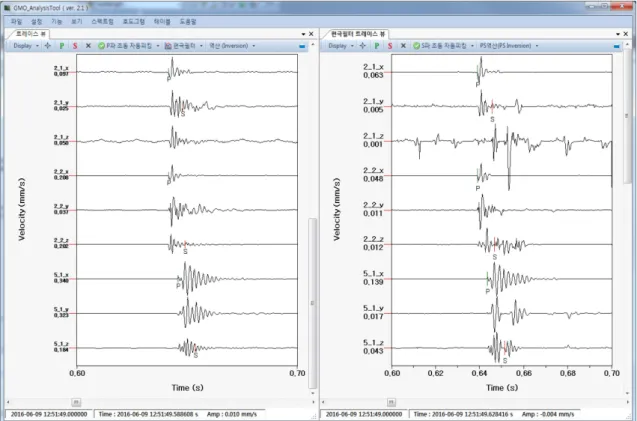The width and height of the screenshot is (637, 421).
Task: Click the blue icon at right toolbar end
Action: tap(617, 46)
